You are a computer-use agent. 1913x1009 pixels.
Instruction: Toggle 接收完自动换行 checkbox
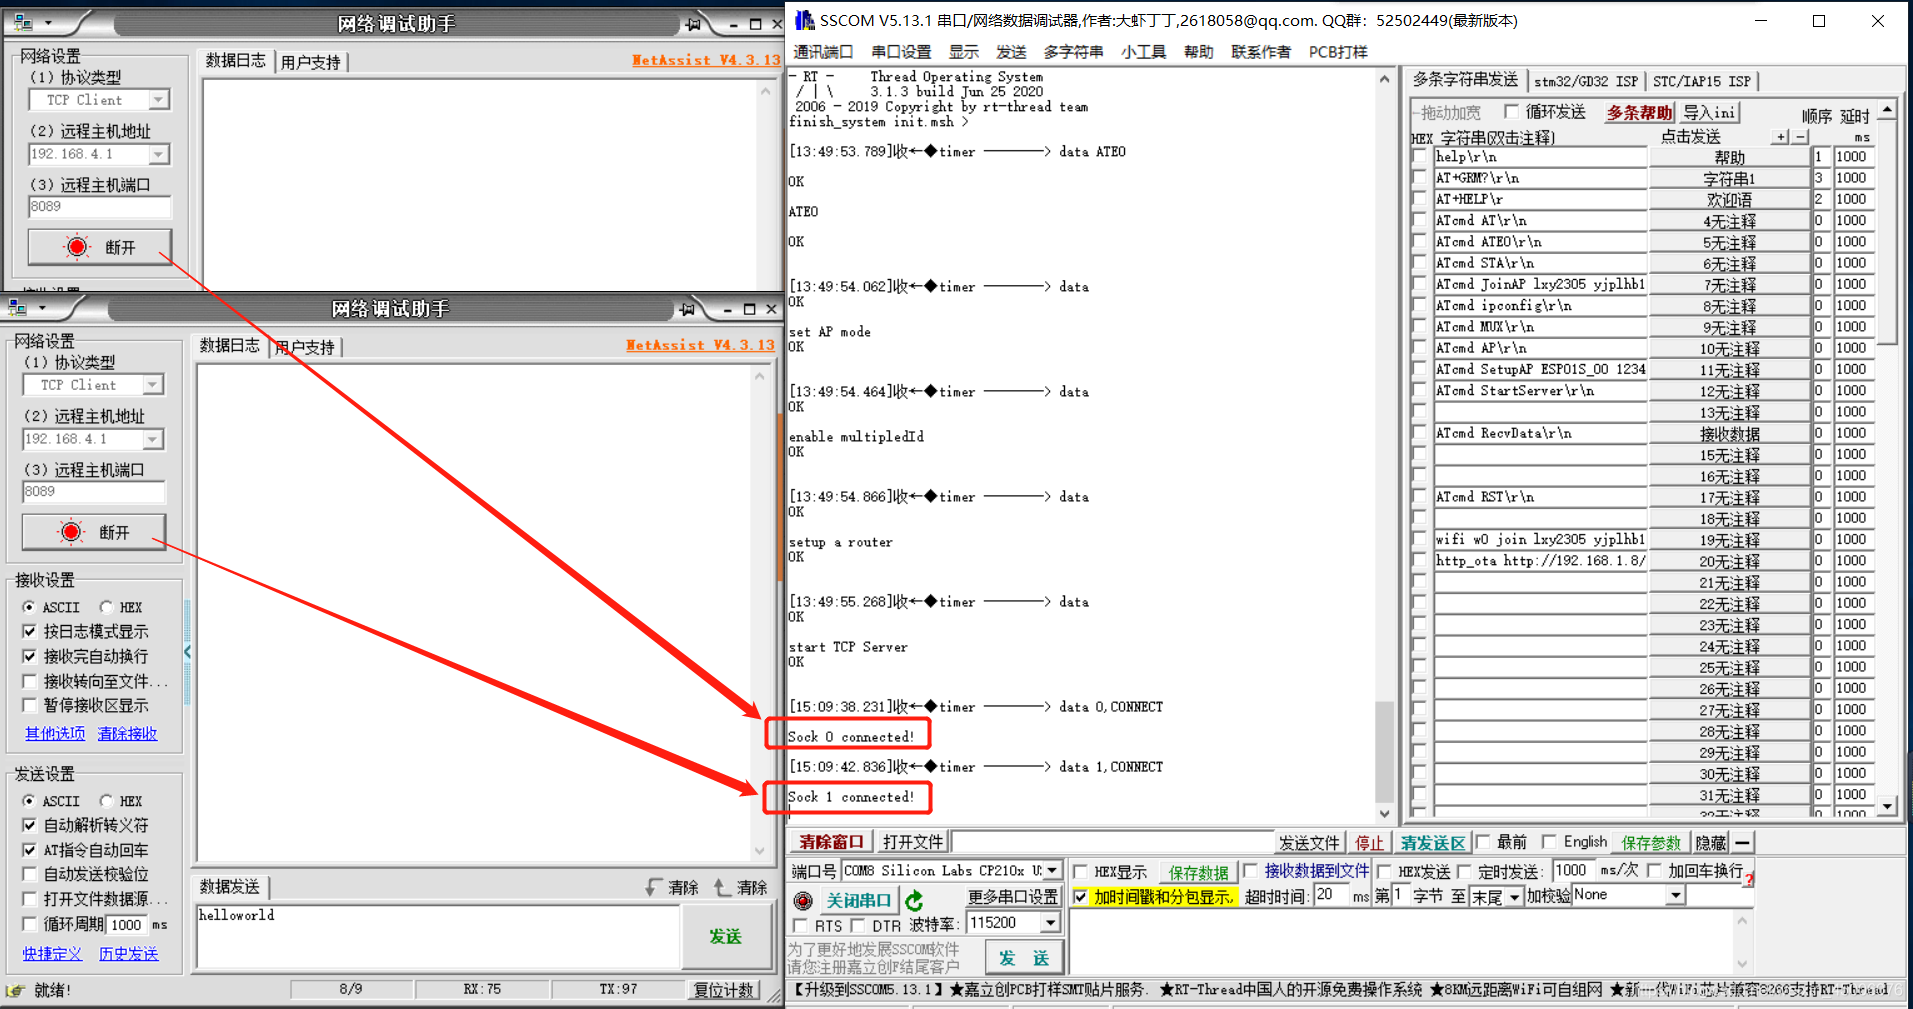(x=30, y=656)
